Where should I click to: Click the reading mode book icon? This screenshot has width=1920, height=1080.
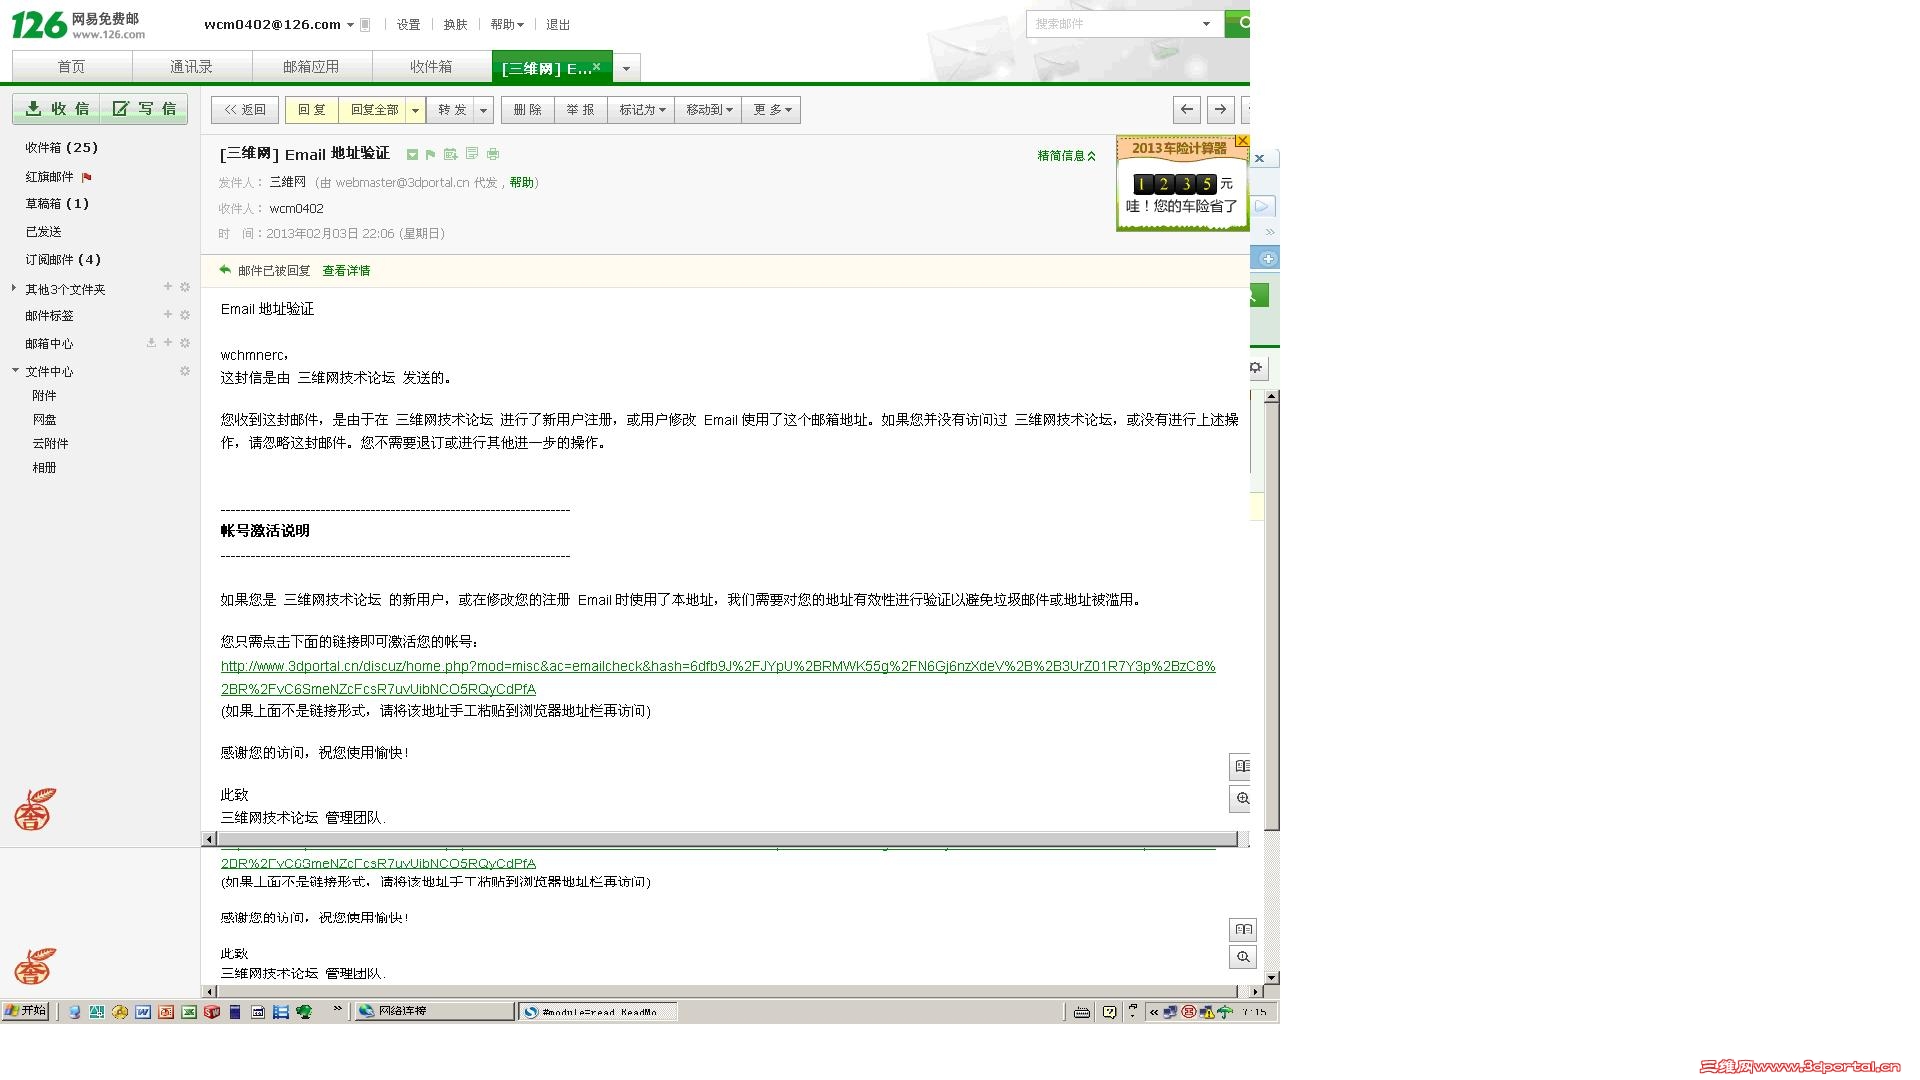coord(1242,766)
